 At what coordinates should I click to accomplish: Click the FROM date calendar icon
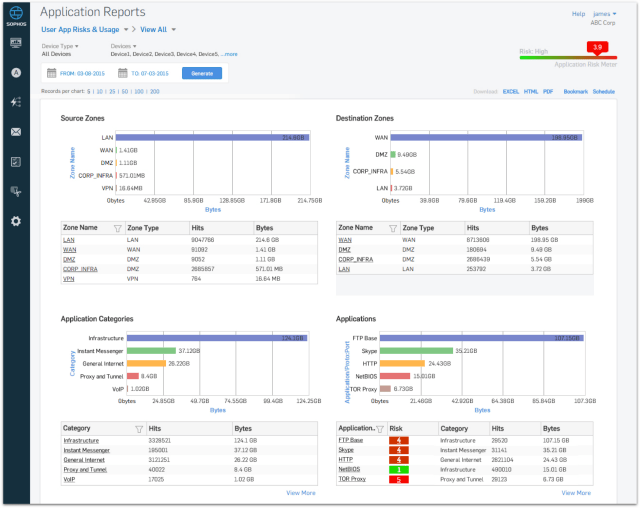pos(52,73)
